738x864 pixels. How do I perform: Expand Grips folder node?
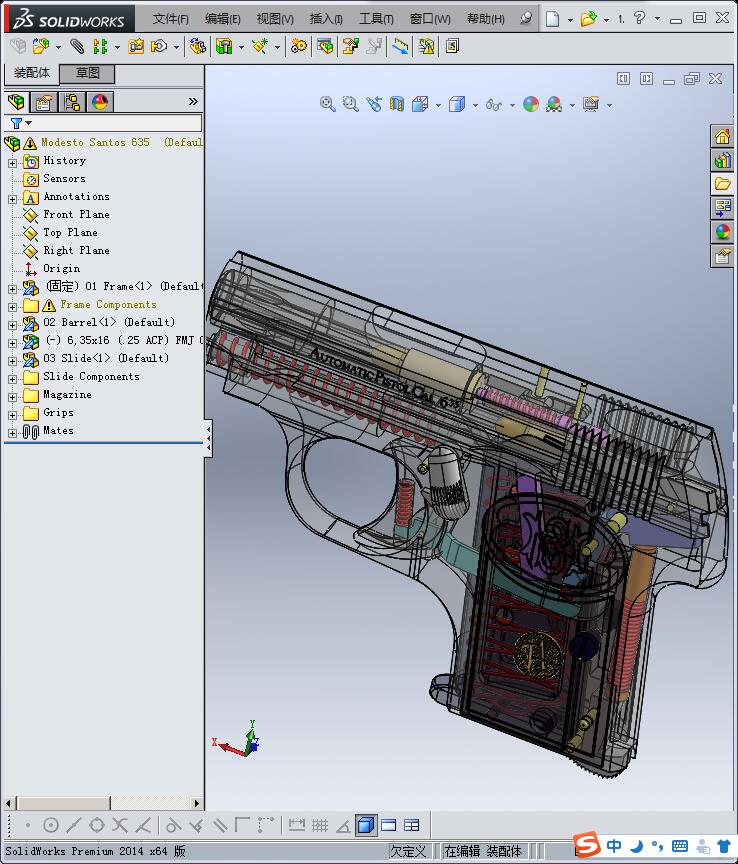(13, 415)
